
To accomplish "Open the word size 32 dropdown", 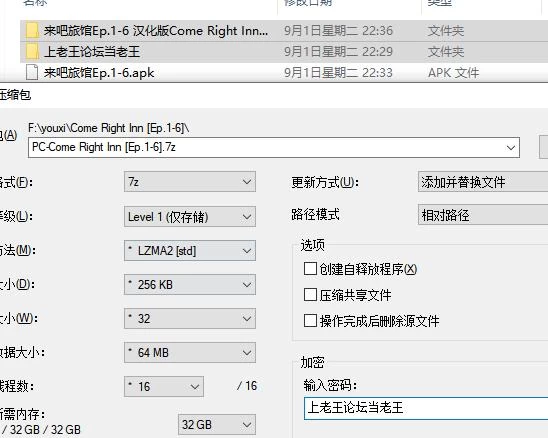I will coord(190,318).
